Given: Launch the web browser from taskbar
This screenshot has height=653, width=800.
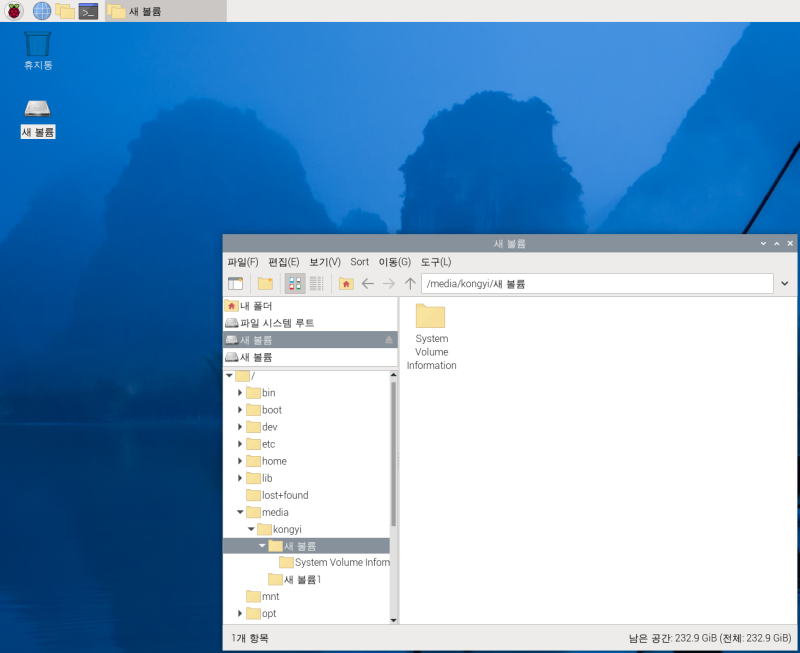Looking at the screenshot, I should point(42,11).
